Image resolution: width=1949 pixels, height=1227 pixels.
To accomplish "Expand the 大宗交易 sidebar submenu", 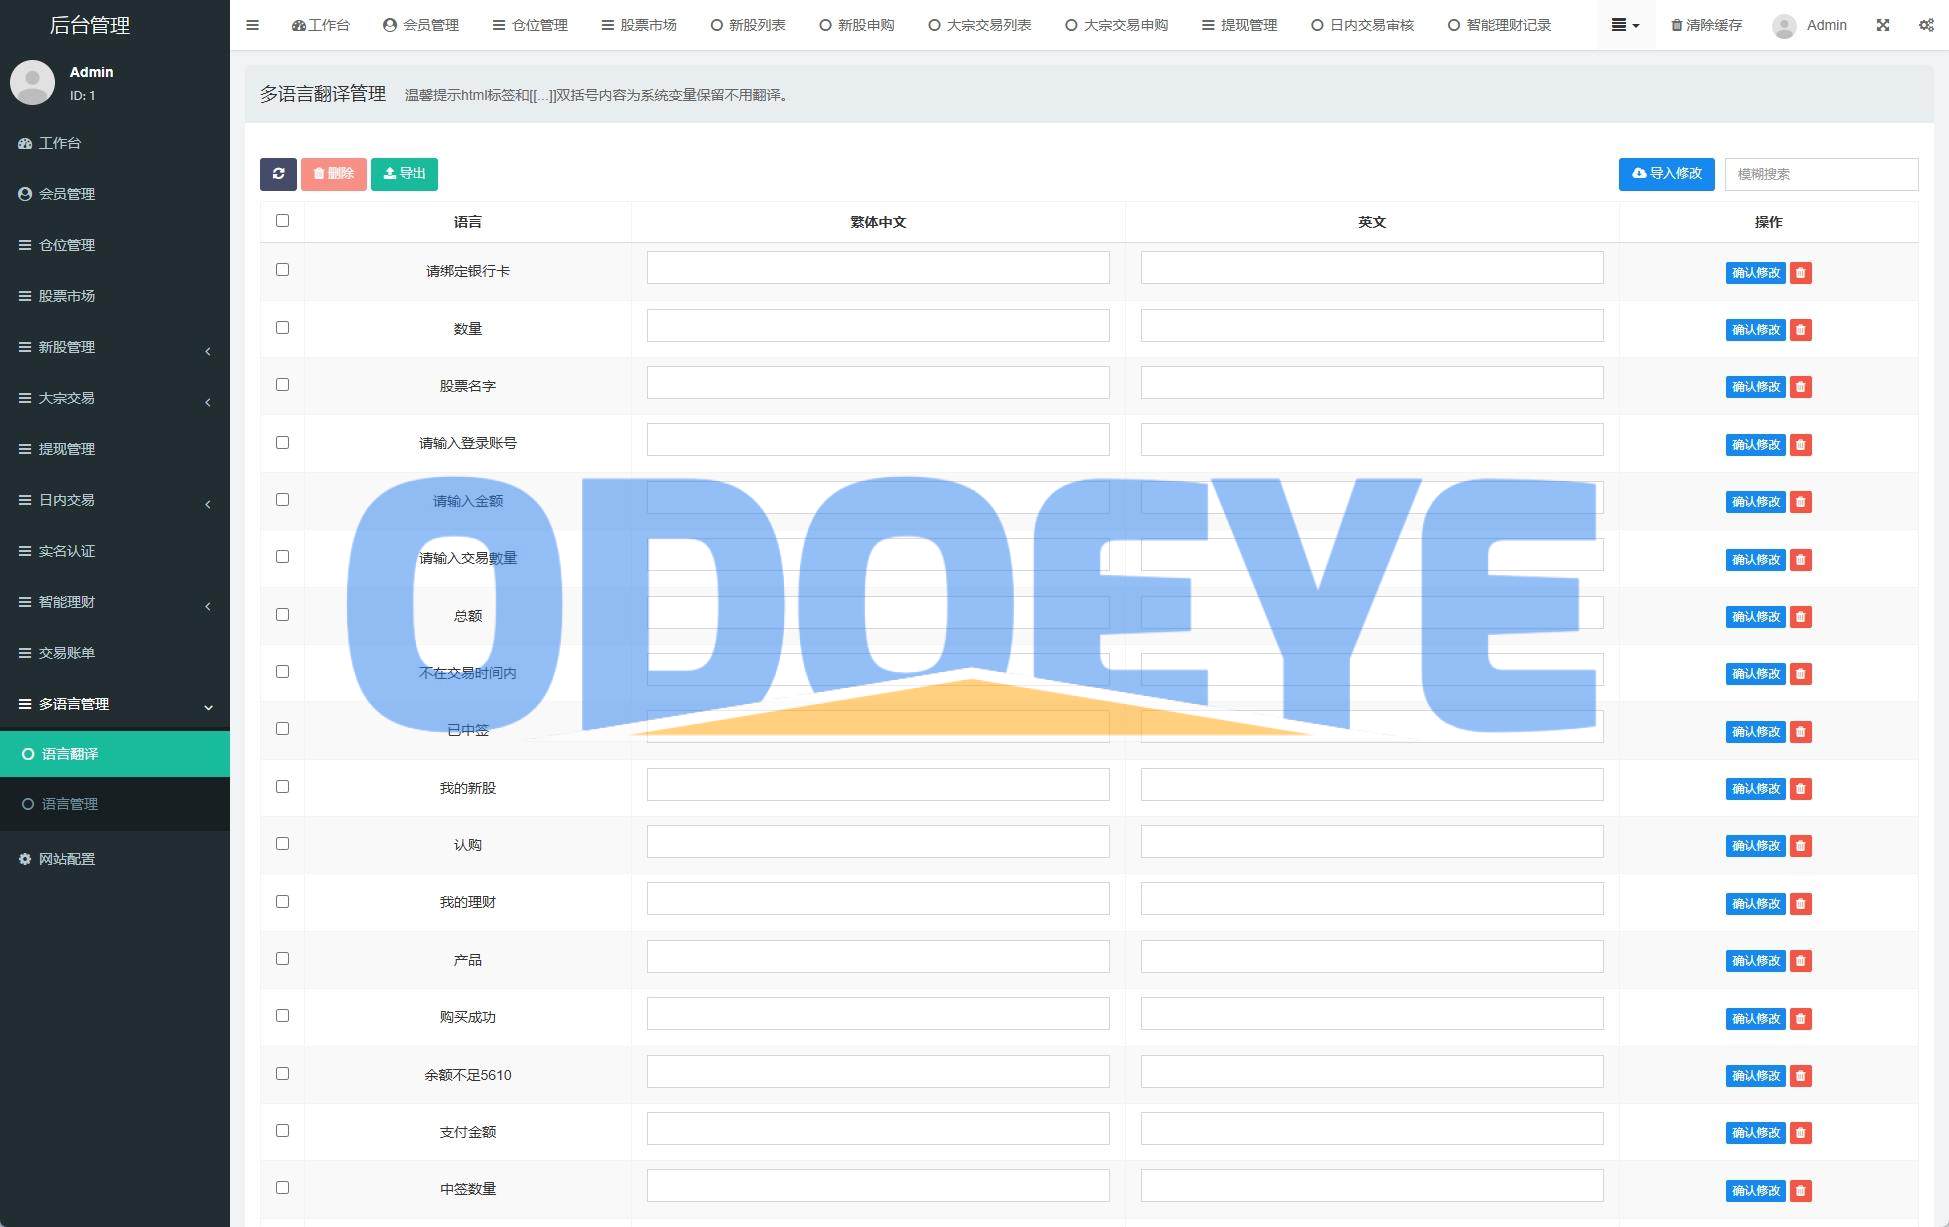I will 115,398.
